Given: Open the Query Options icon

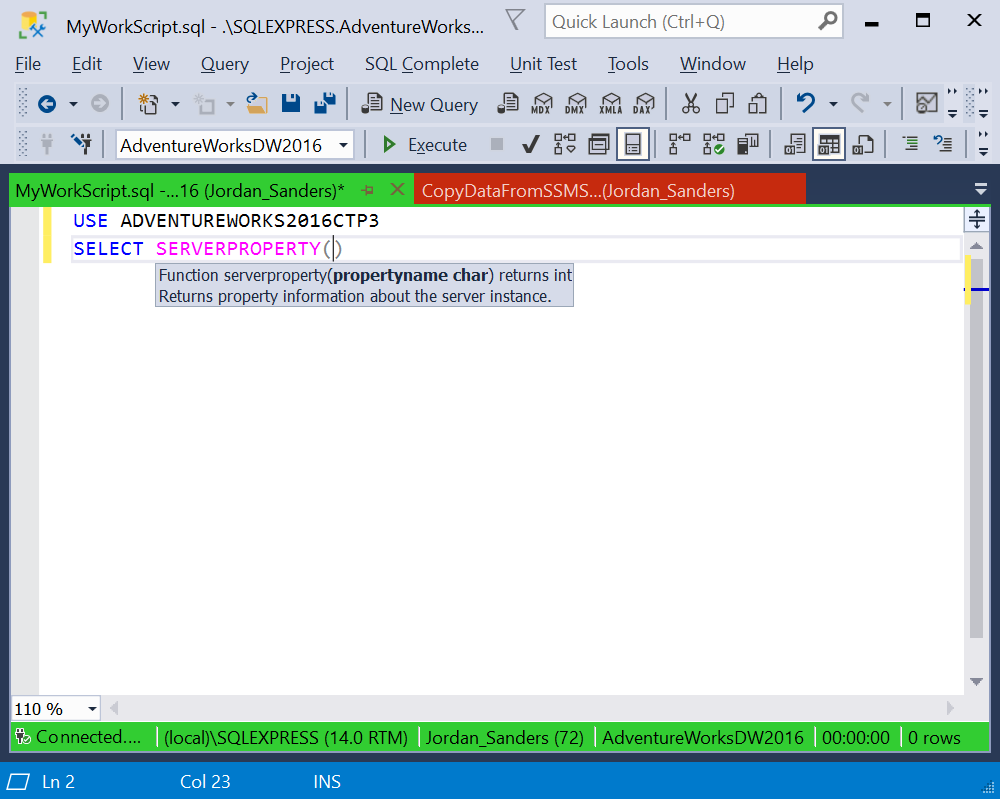Looking at the screenshot, I should pos(599,145).
